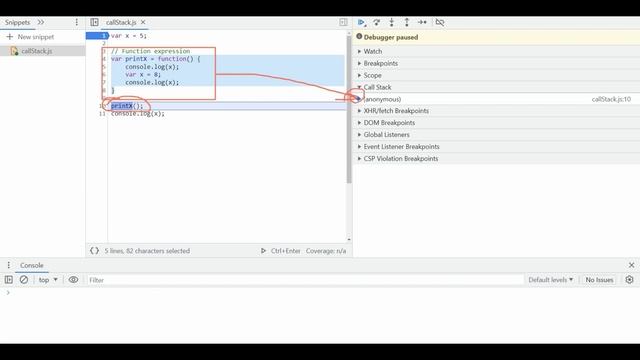Image resolution: width=640 pixels, height=360 pixels.
Task: Click the Step button in debugger toolbar
Action: point(422,22)
